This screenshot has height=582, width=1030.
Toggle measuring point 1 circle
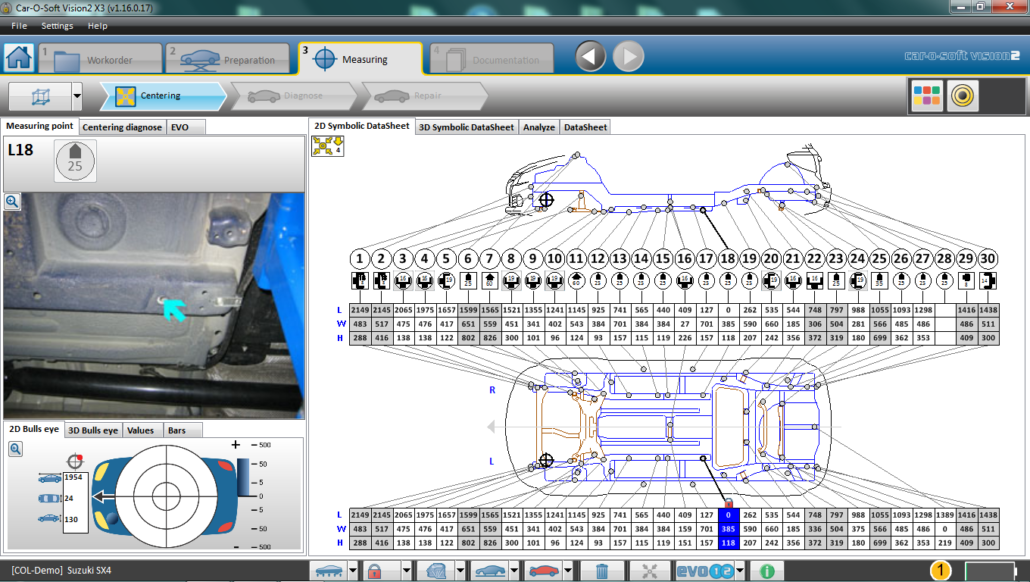coord(360,258)
